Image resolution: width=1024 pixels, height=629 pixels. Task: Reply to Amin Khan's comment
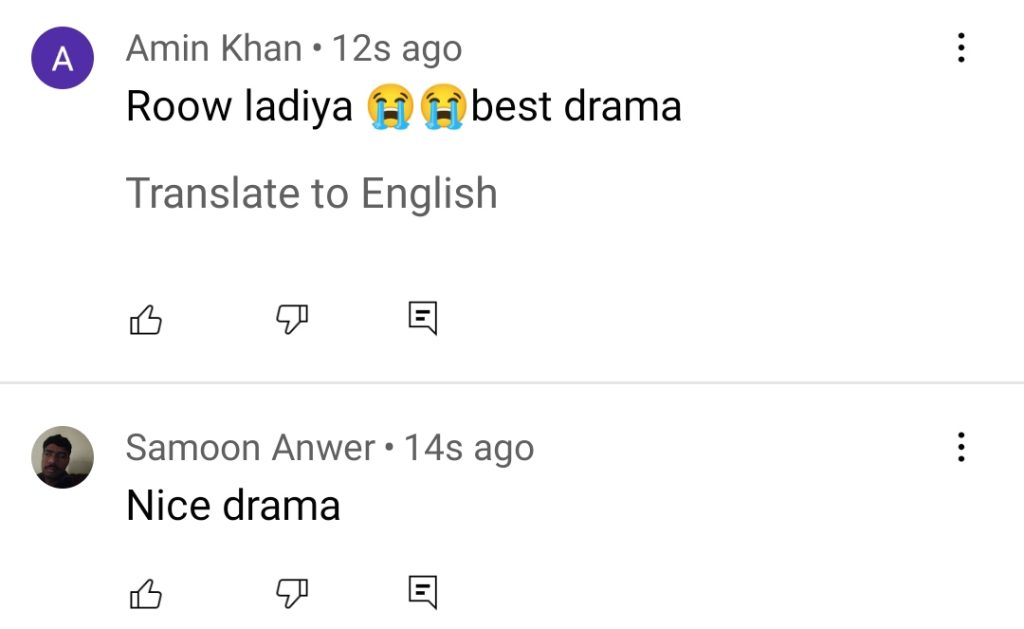(x=423, y=318)
